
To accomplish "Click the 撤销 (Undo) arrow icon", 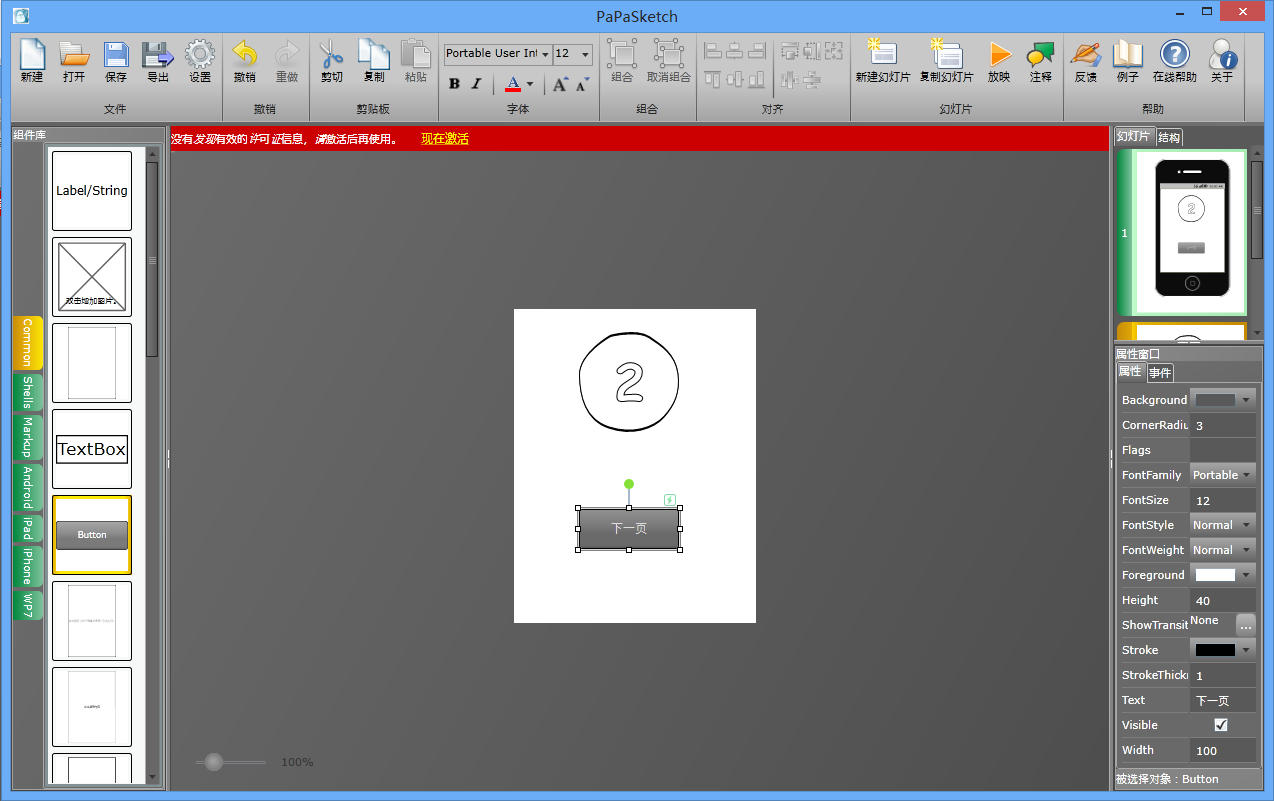I will point(244,55).
